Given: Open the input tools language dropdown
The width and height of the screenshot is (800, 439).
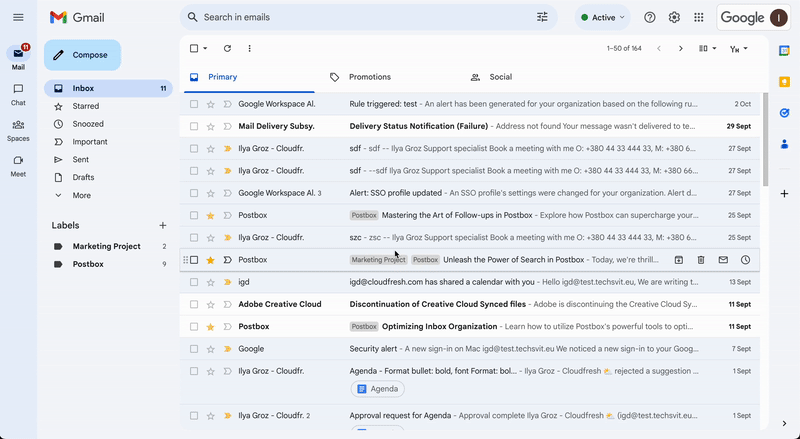Looking at the screenshot, I should click(x=739, y=48).
